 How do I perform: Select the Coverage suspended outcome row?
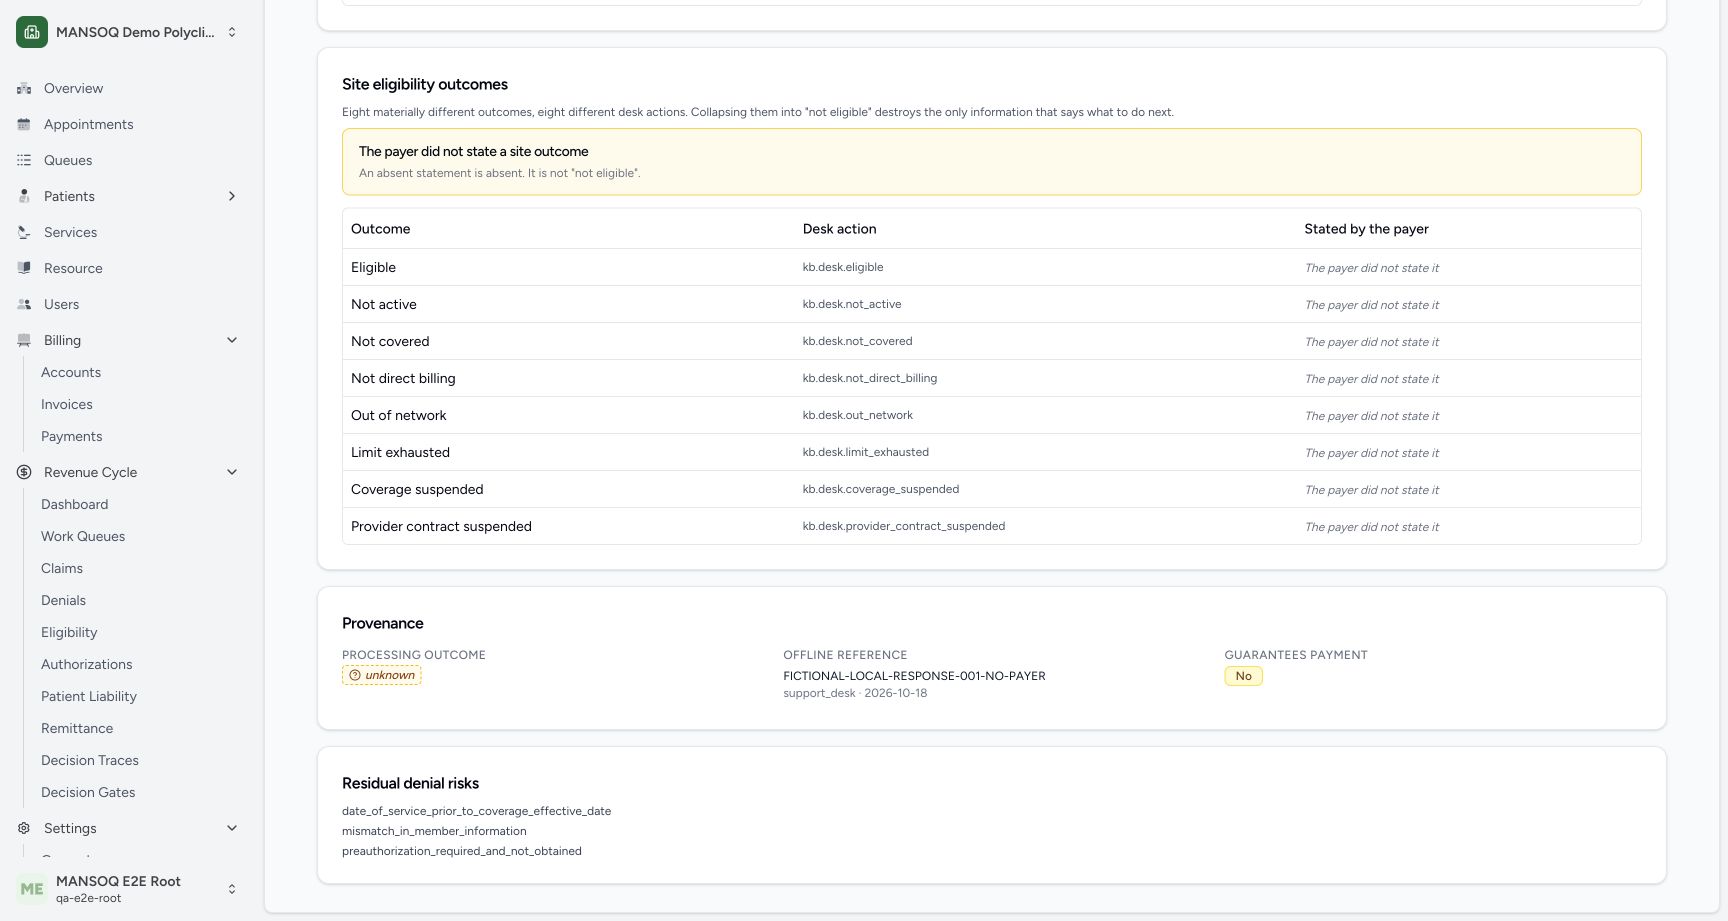[992, 489]
